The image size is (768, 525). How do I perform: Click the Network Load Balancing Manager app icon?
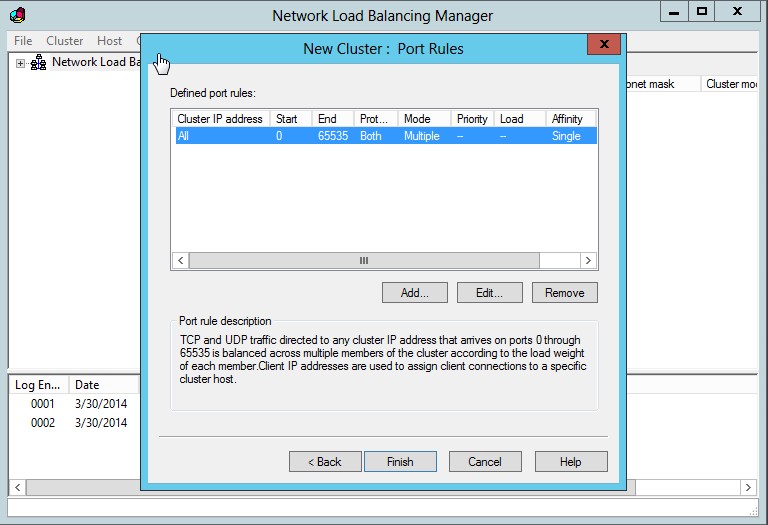(17, 15)
